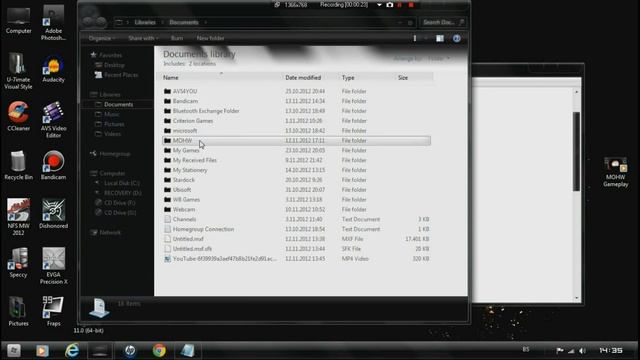
Task: Select Desktop under Favorites
Action: pyautogui.click(x=114, y=65)
